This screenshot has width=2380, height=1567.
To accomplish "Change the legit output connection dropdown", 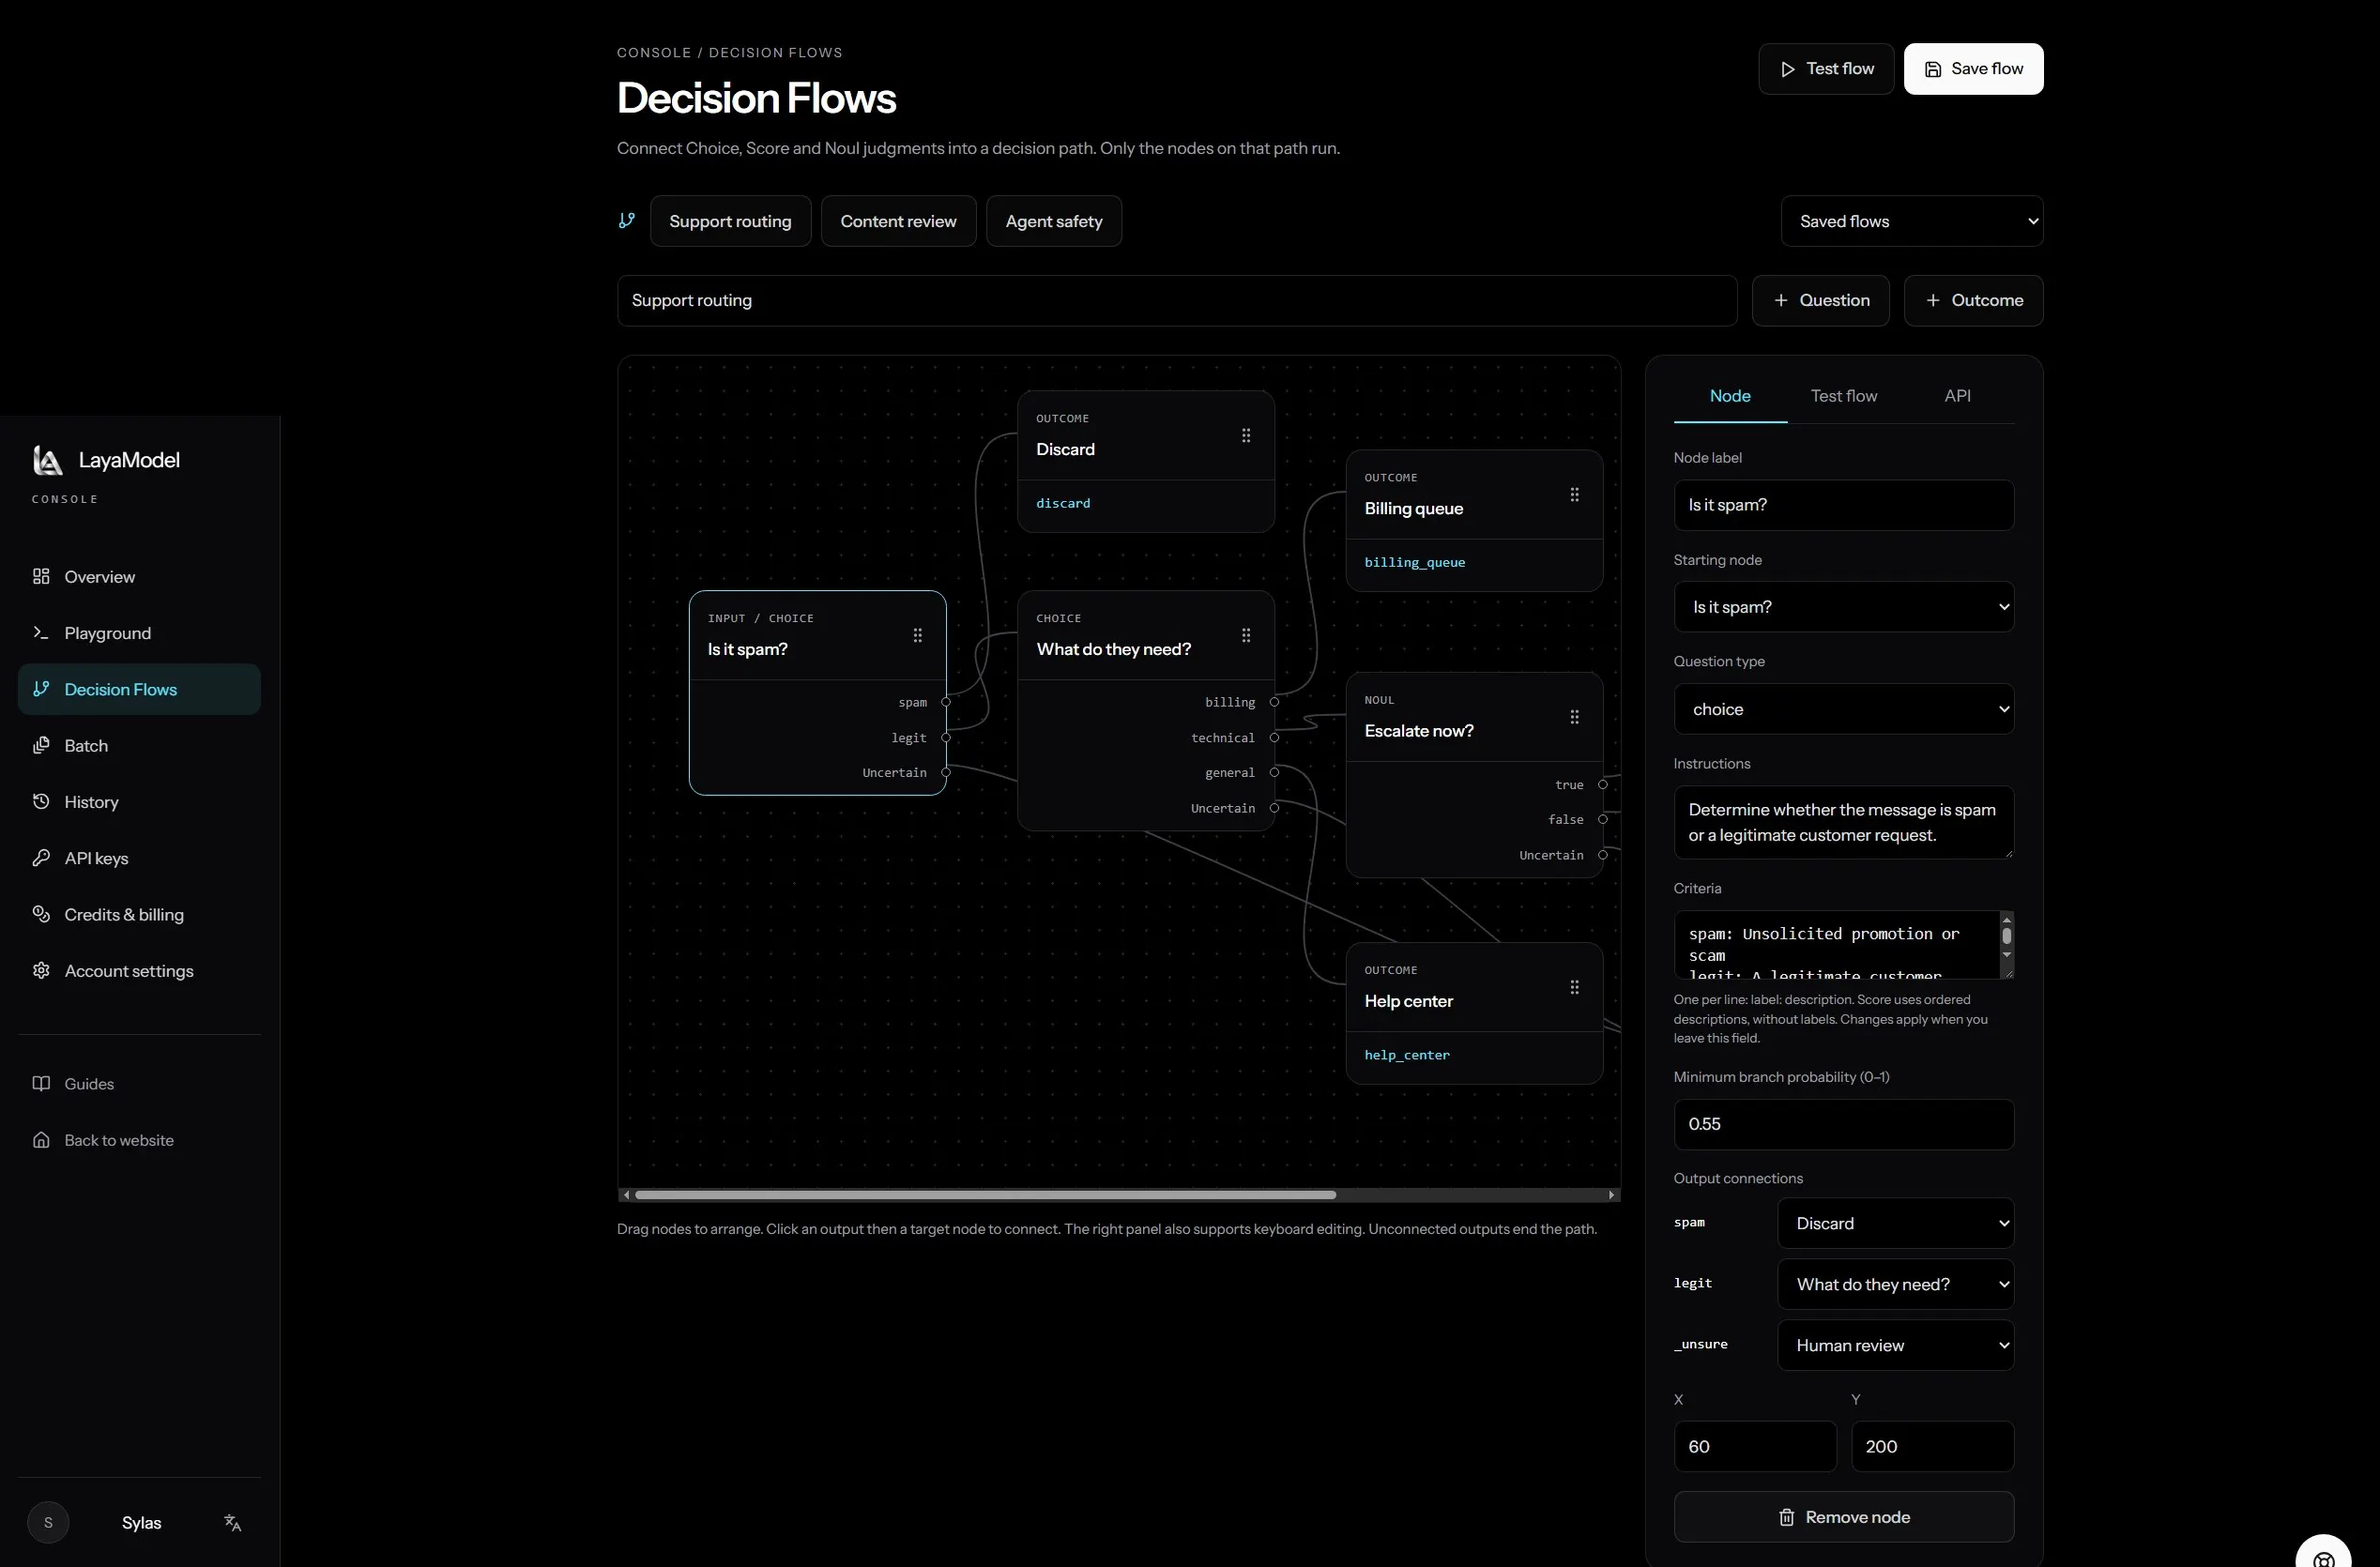I will [1895, 1284].
